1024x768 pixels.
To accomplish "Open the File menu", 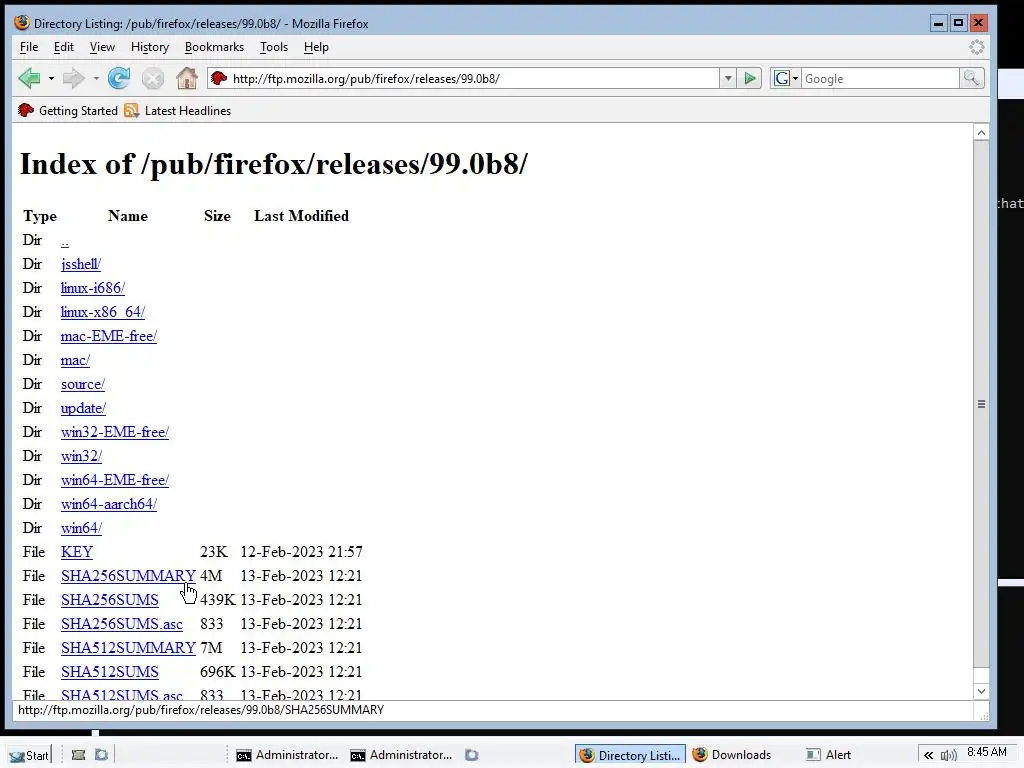I will (29, 47).
